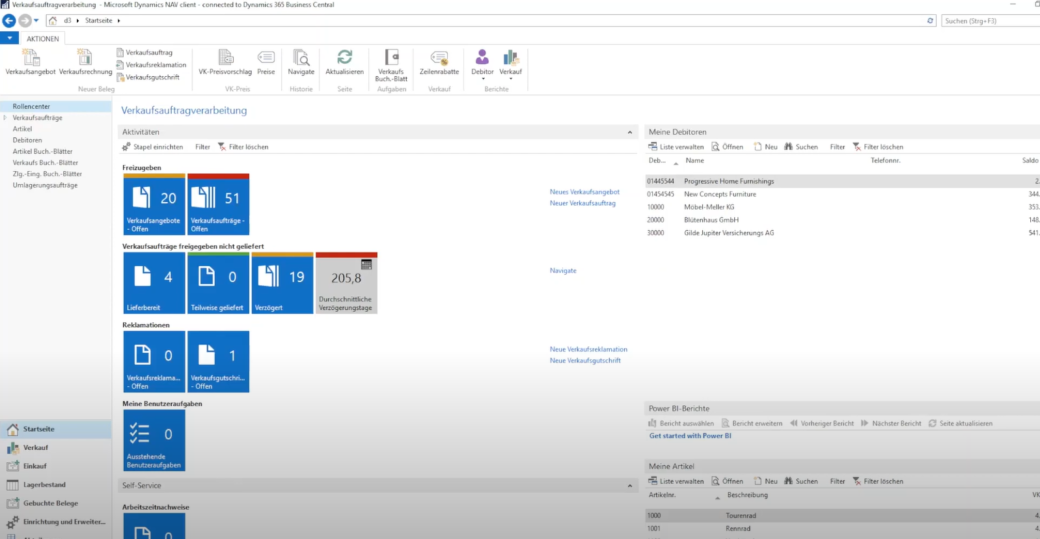Open the Verkaufsreklamationen - Offen tile

coord(154,361)
